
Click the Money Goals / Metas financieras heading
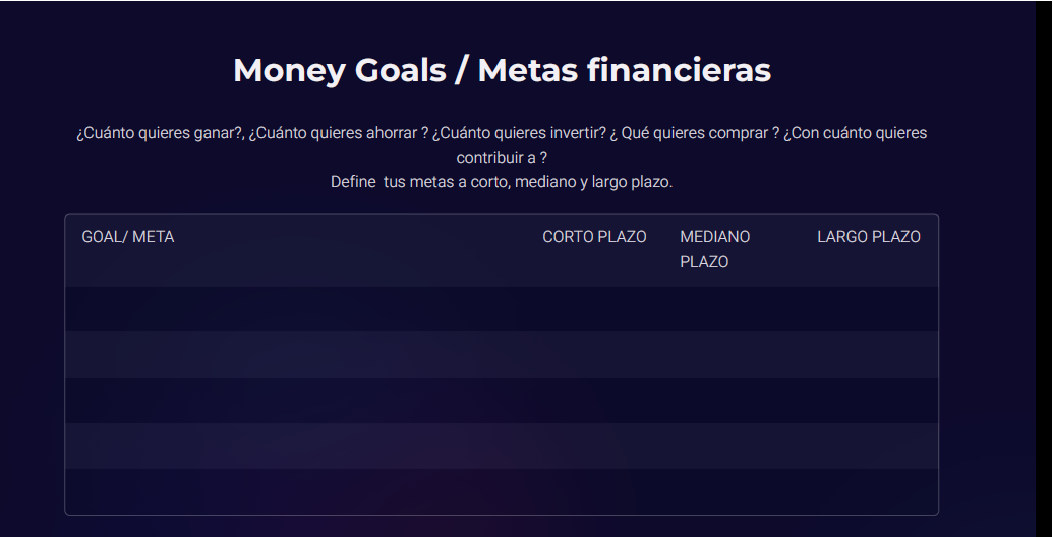[501, 71]
